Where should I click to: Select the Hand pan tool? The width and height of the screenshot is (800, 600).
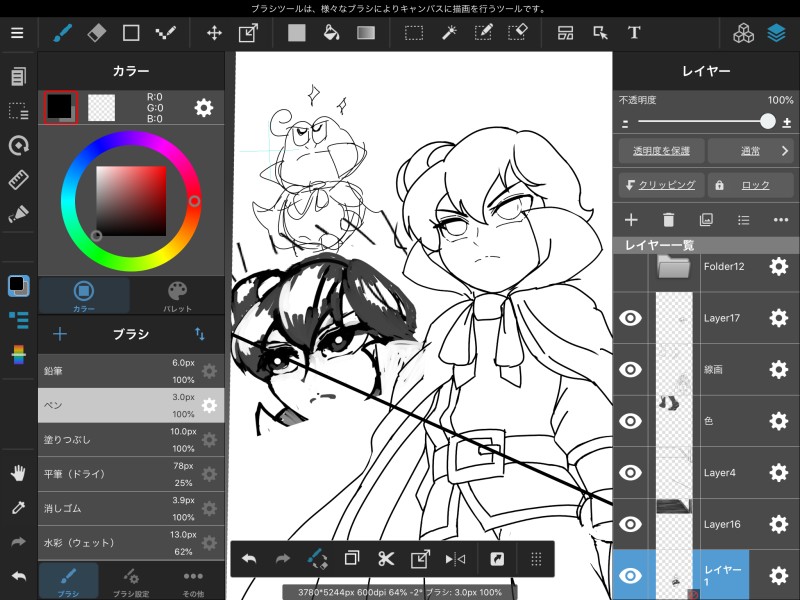[x=18, y=473]
